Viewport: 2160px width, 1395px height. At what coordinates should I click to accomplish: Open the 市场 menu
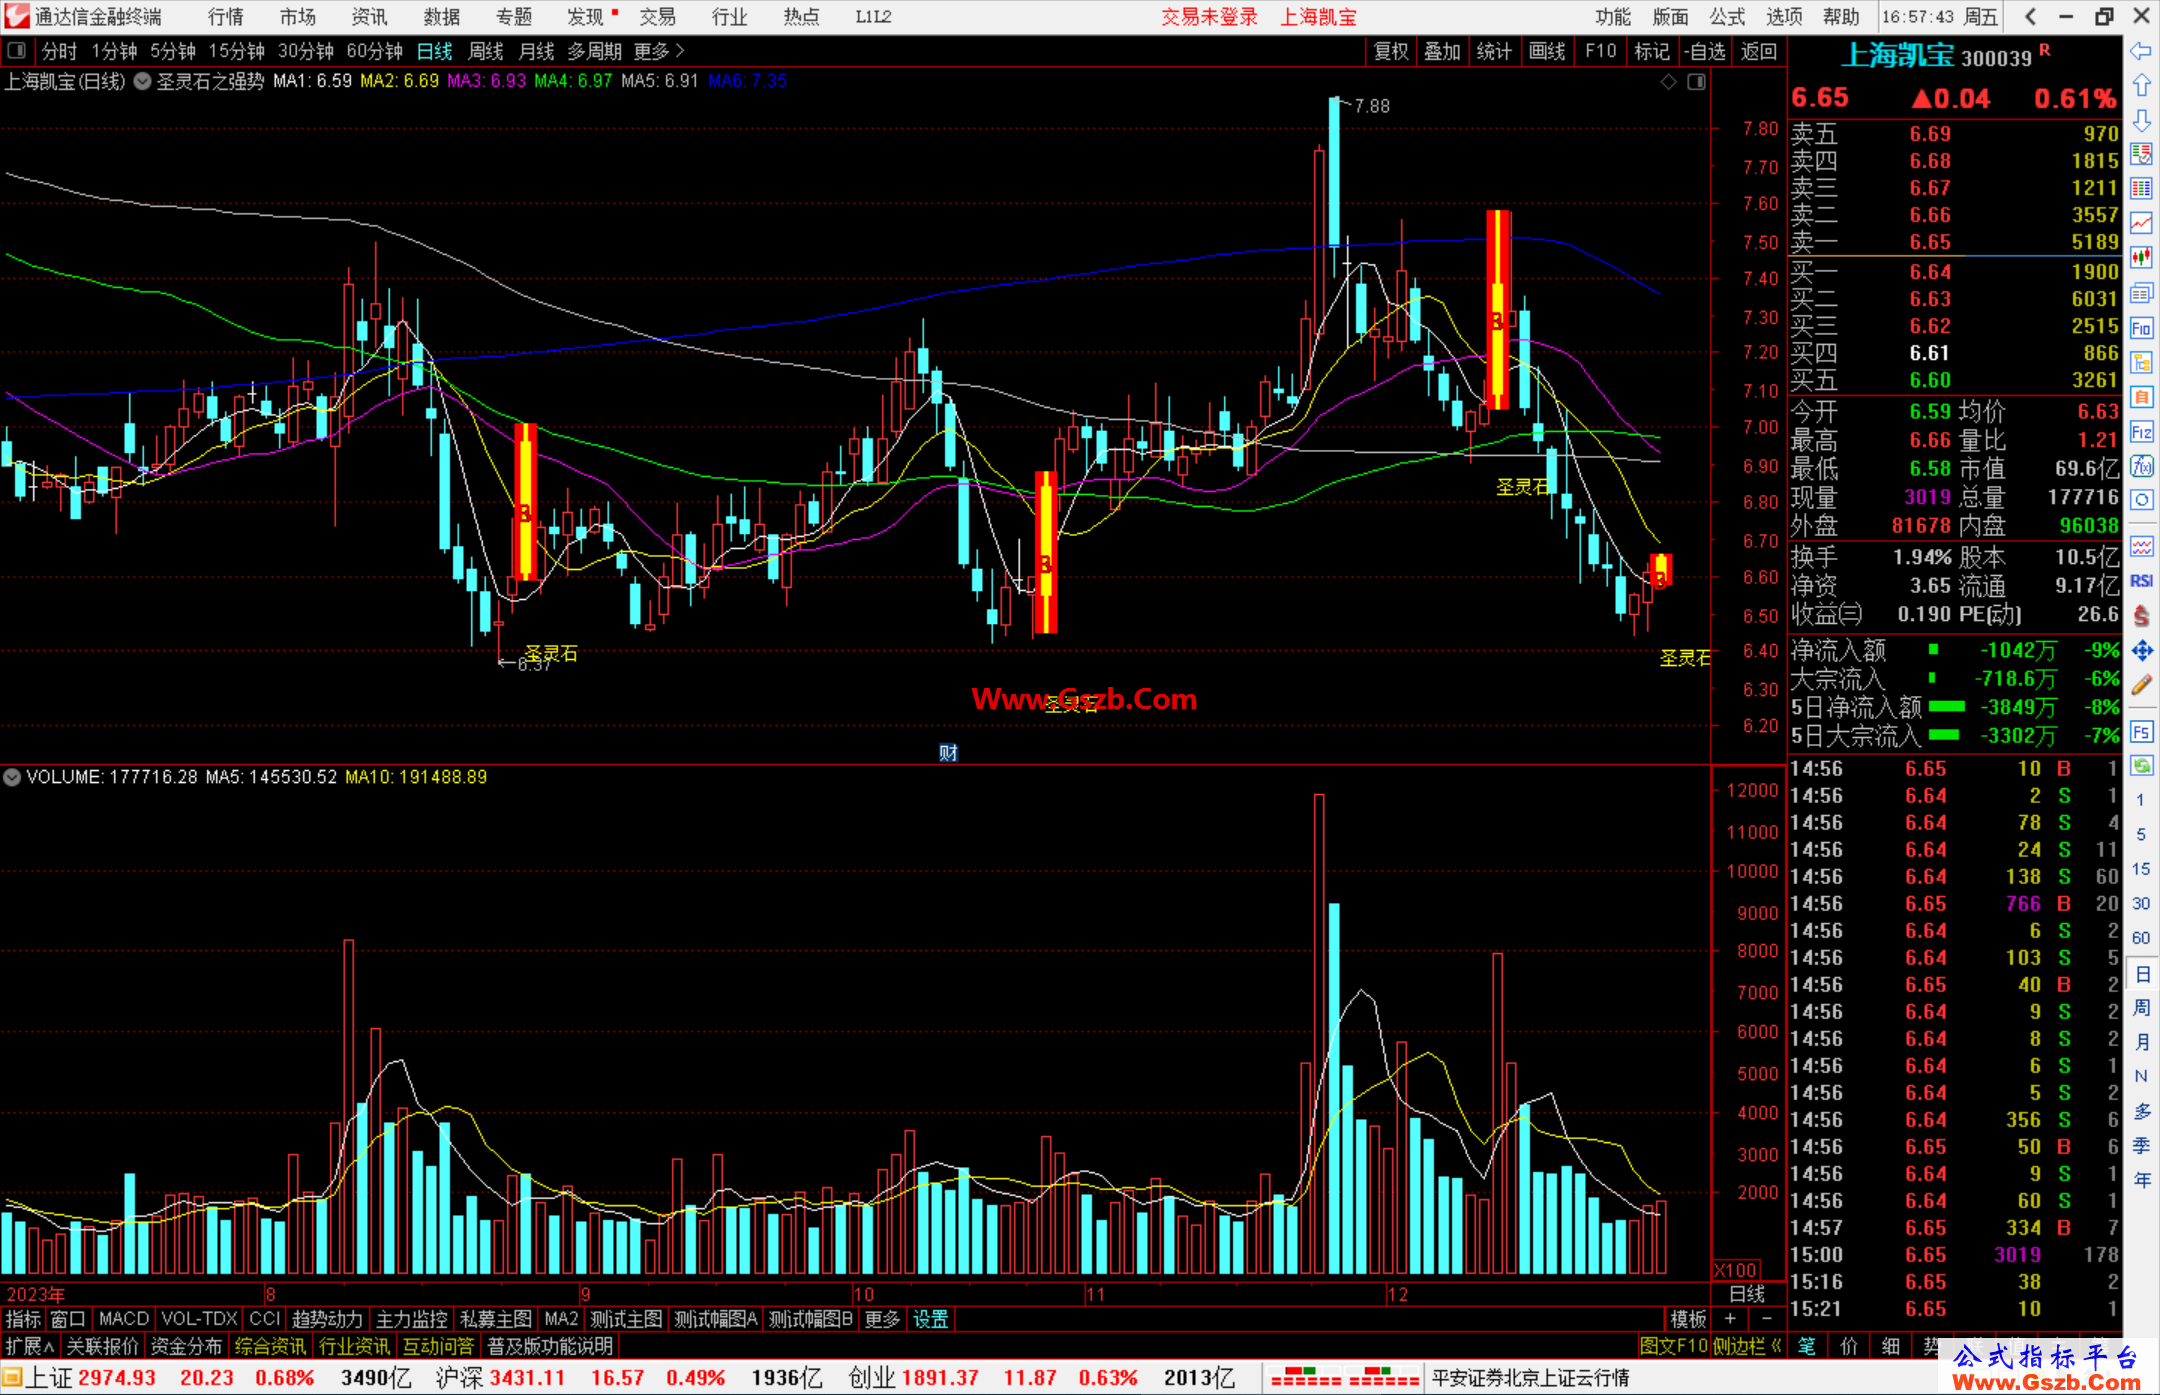click(298, 17)
